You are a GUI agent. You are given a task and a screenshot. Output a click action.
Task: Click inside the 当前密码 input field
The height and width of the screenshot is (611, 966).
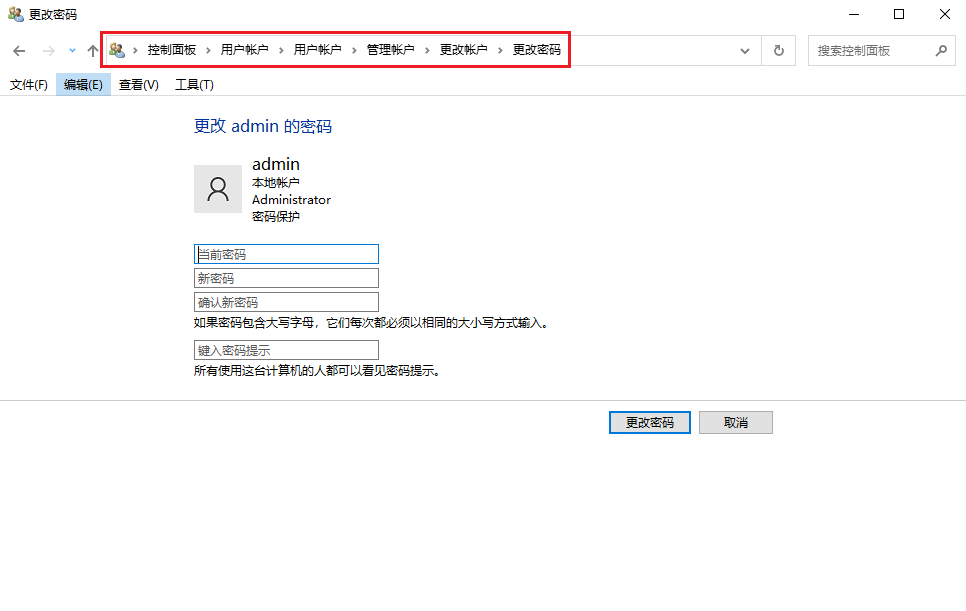(286, 253)
